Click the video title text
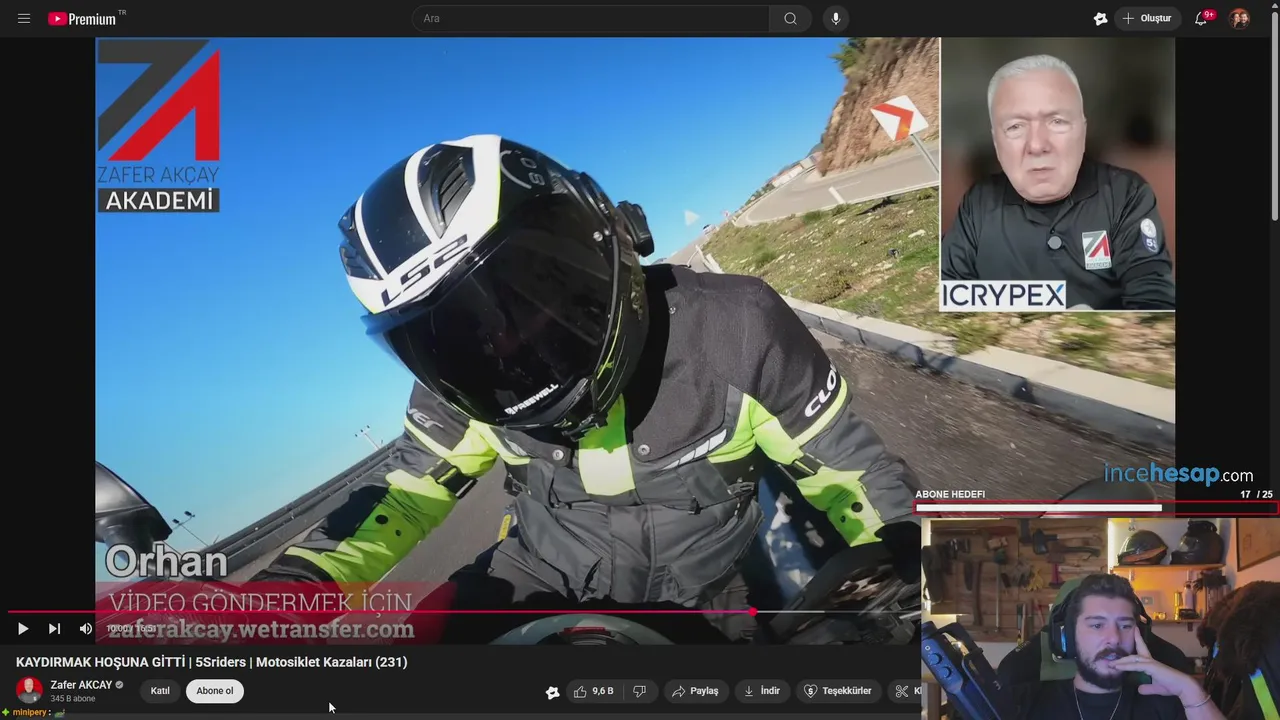 coord(211,662)
